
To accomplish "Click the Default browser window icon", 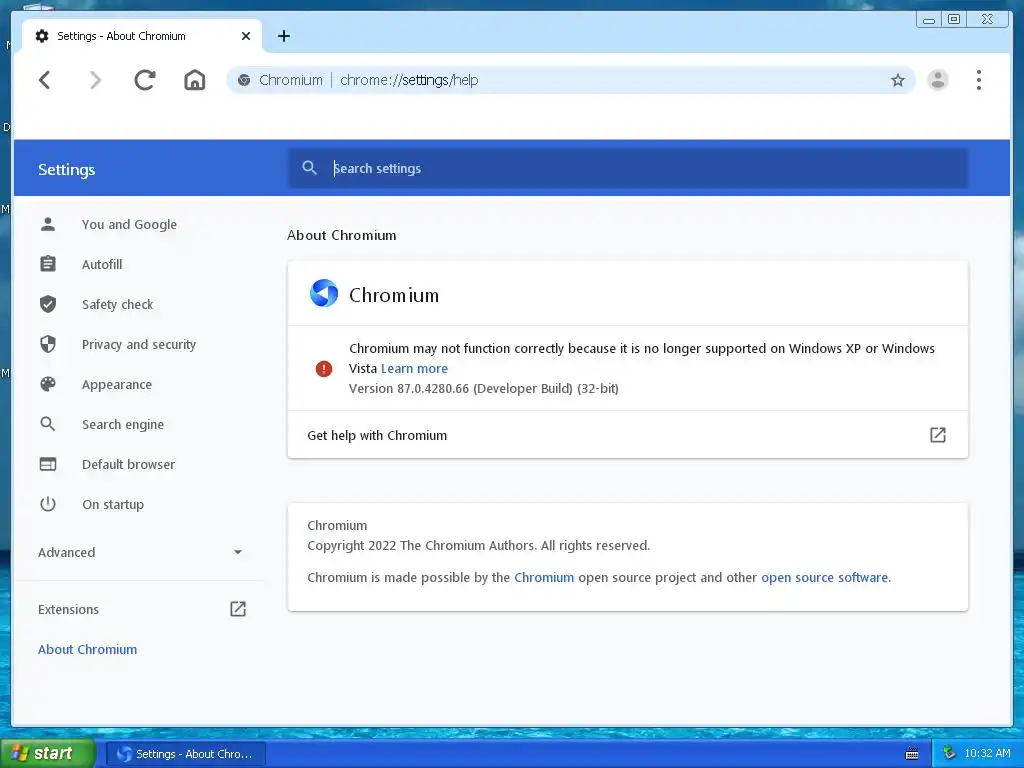I will point(48,464).
